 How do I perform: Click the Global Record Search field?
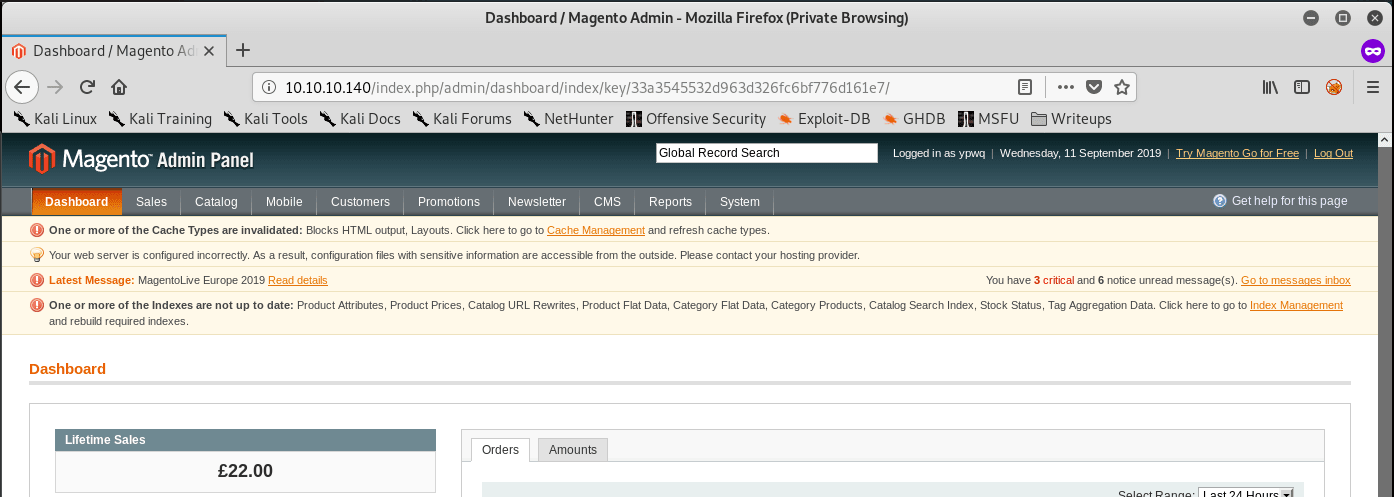point(766,153)
